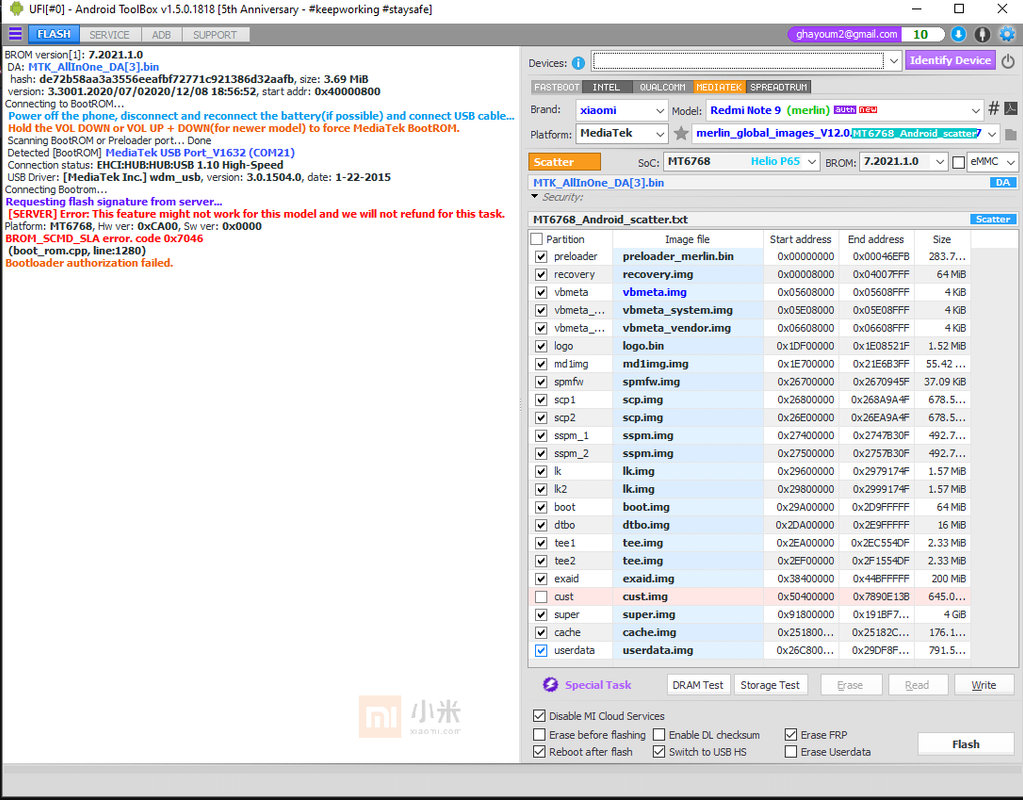This screenshot has height=800, width=1023.
Task: Click the browse folder icon for scatter file
Action: (1010, 134)
